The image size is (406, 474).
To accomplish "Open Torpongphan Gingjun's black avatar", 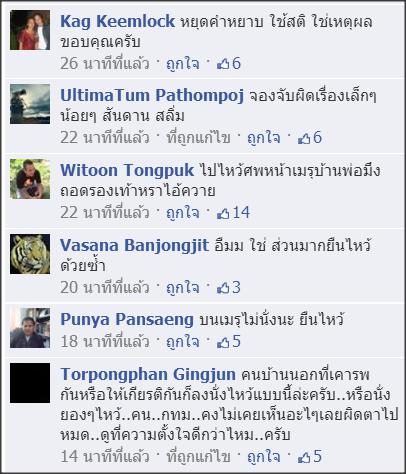I will pyautogui.click(x=30, y=383).
